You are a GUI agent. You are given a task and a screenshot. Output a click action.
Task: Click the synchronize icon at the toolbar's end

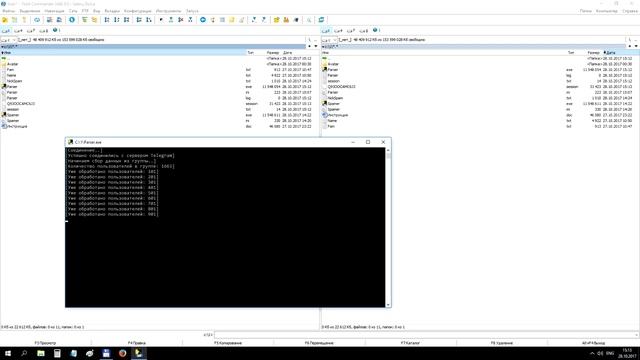[321, 20]
